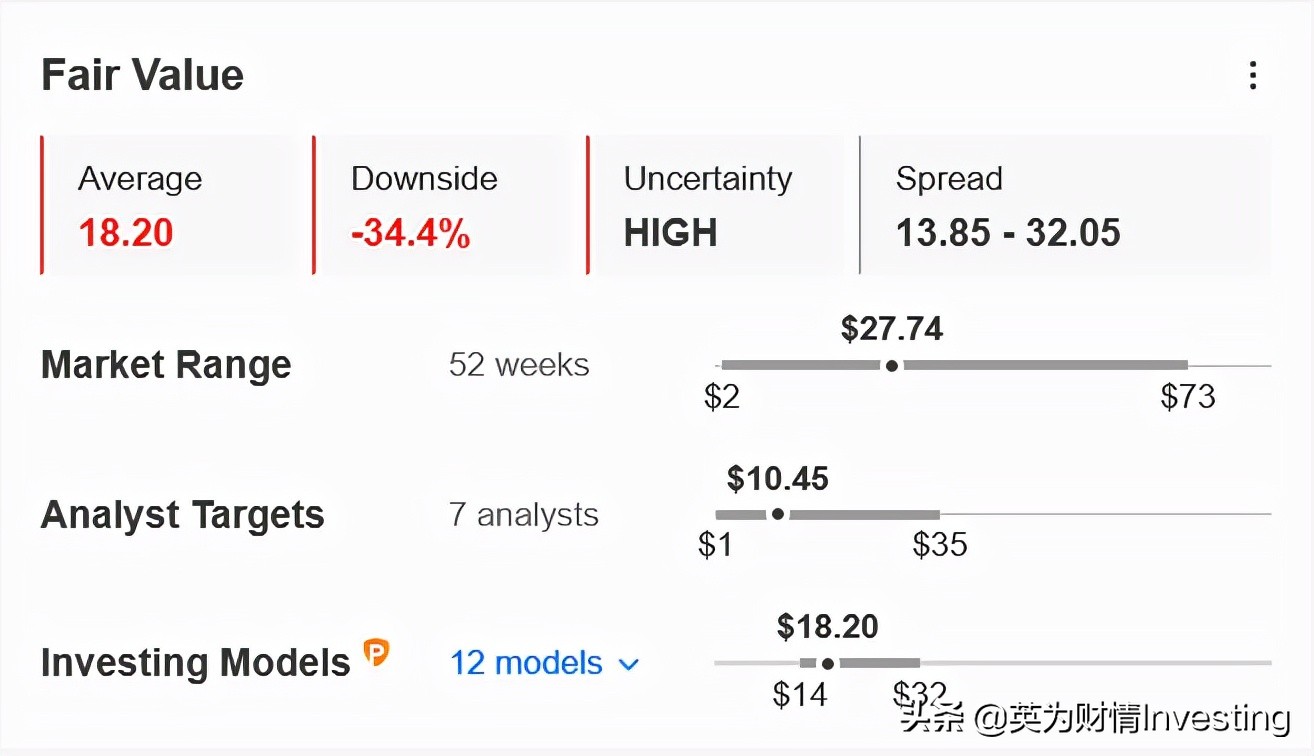Select the Uncertainty HIGH card
Image resolution: width=1314 pixels, height=756 pixels.
(714, 206)
